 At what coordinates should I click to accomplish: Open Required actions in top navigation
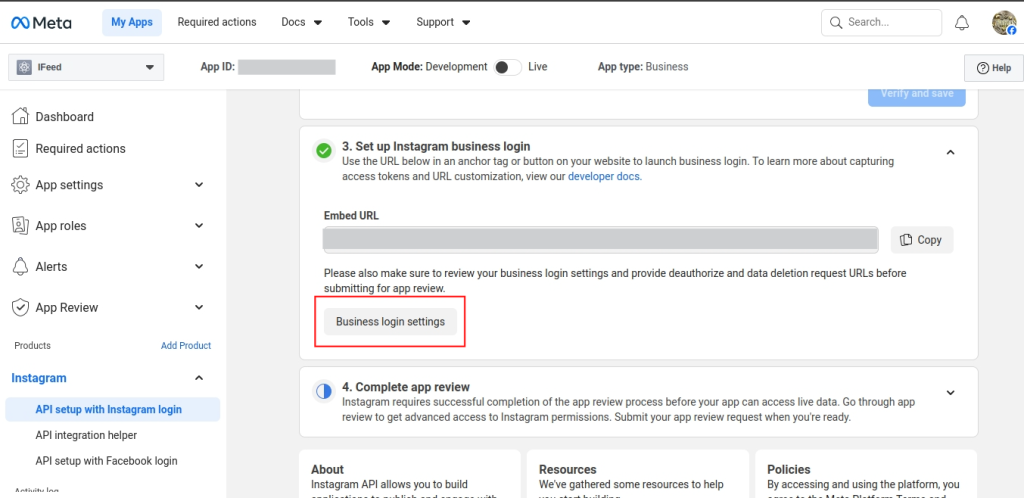217,22
